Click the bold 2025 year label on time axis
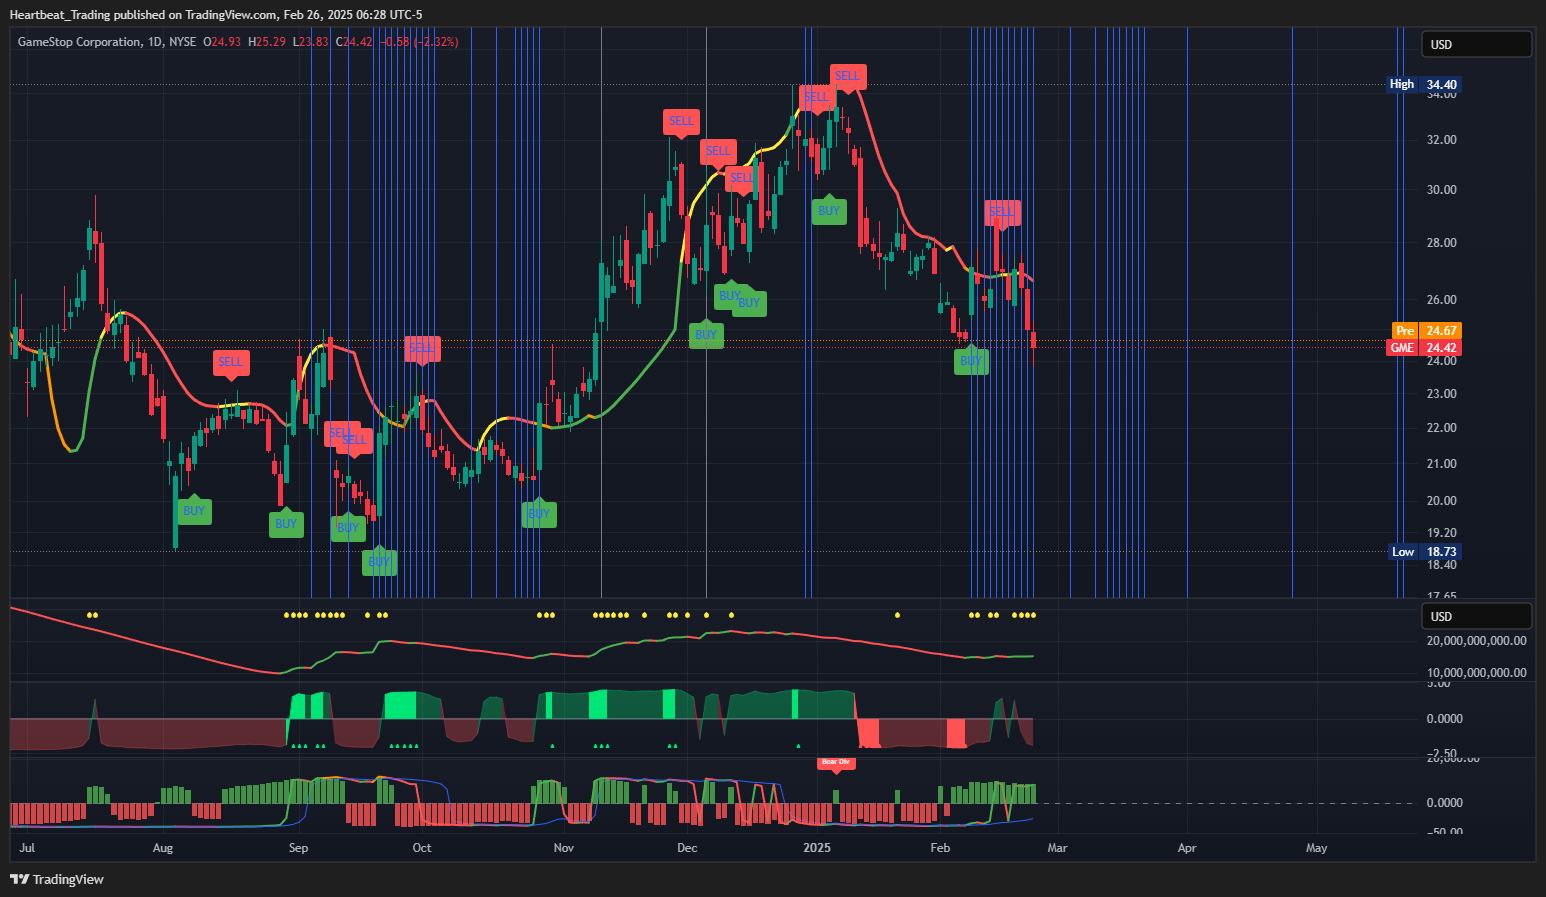The width and height of the screenshot is (1546, 897). click(817, 848)
